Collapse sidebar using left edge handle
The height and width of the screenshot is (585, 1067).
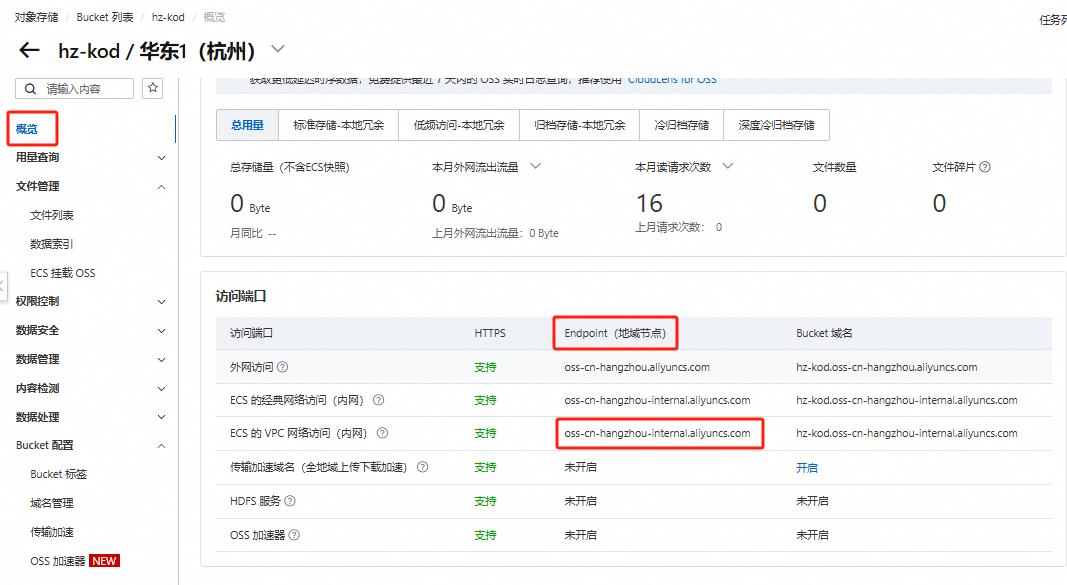pos(3,286)
